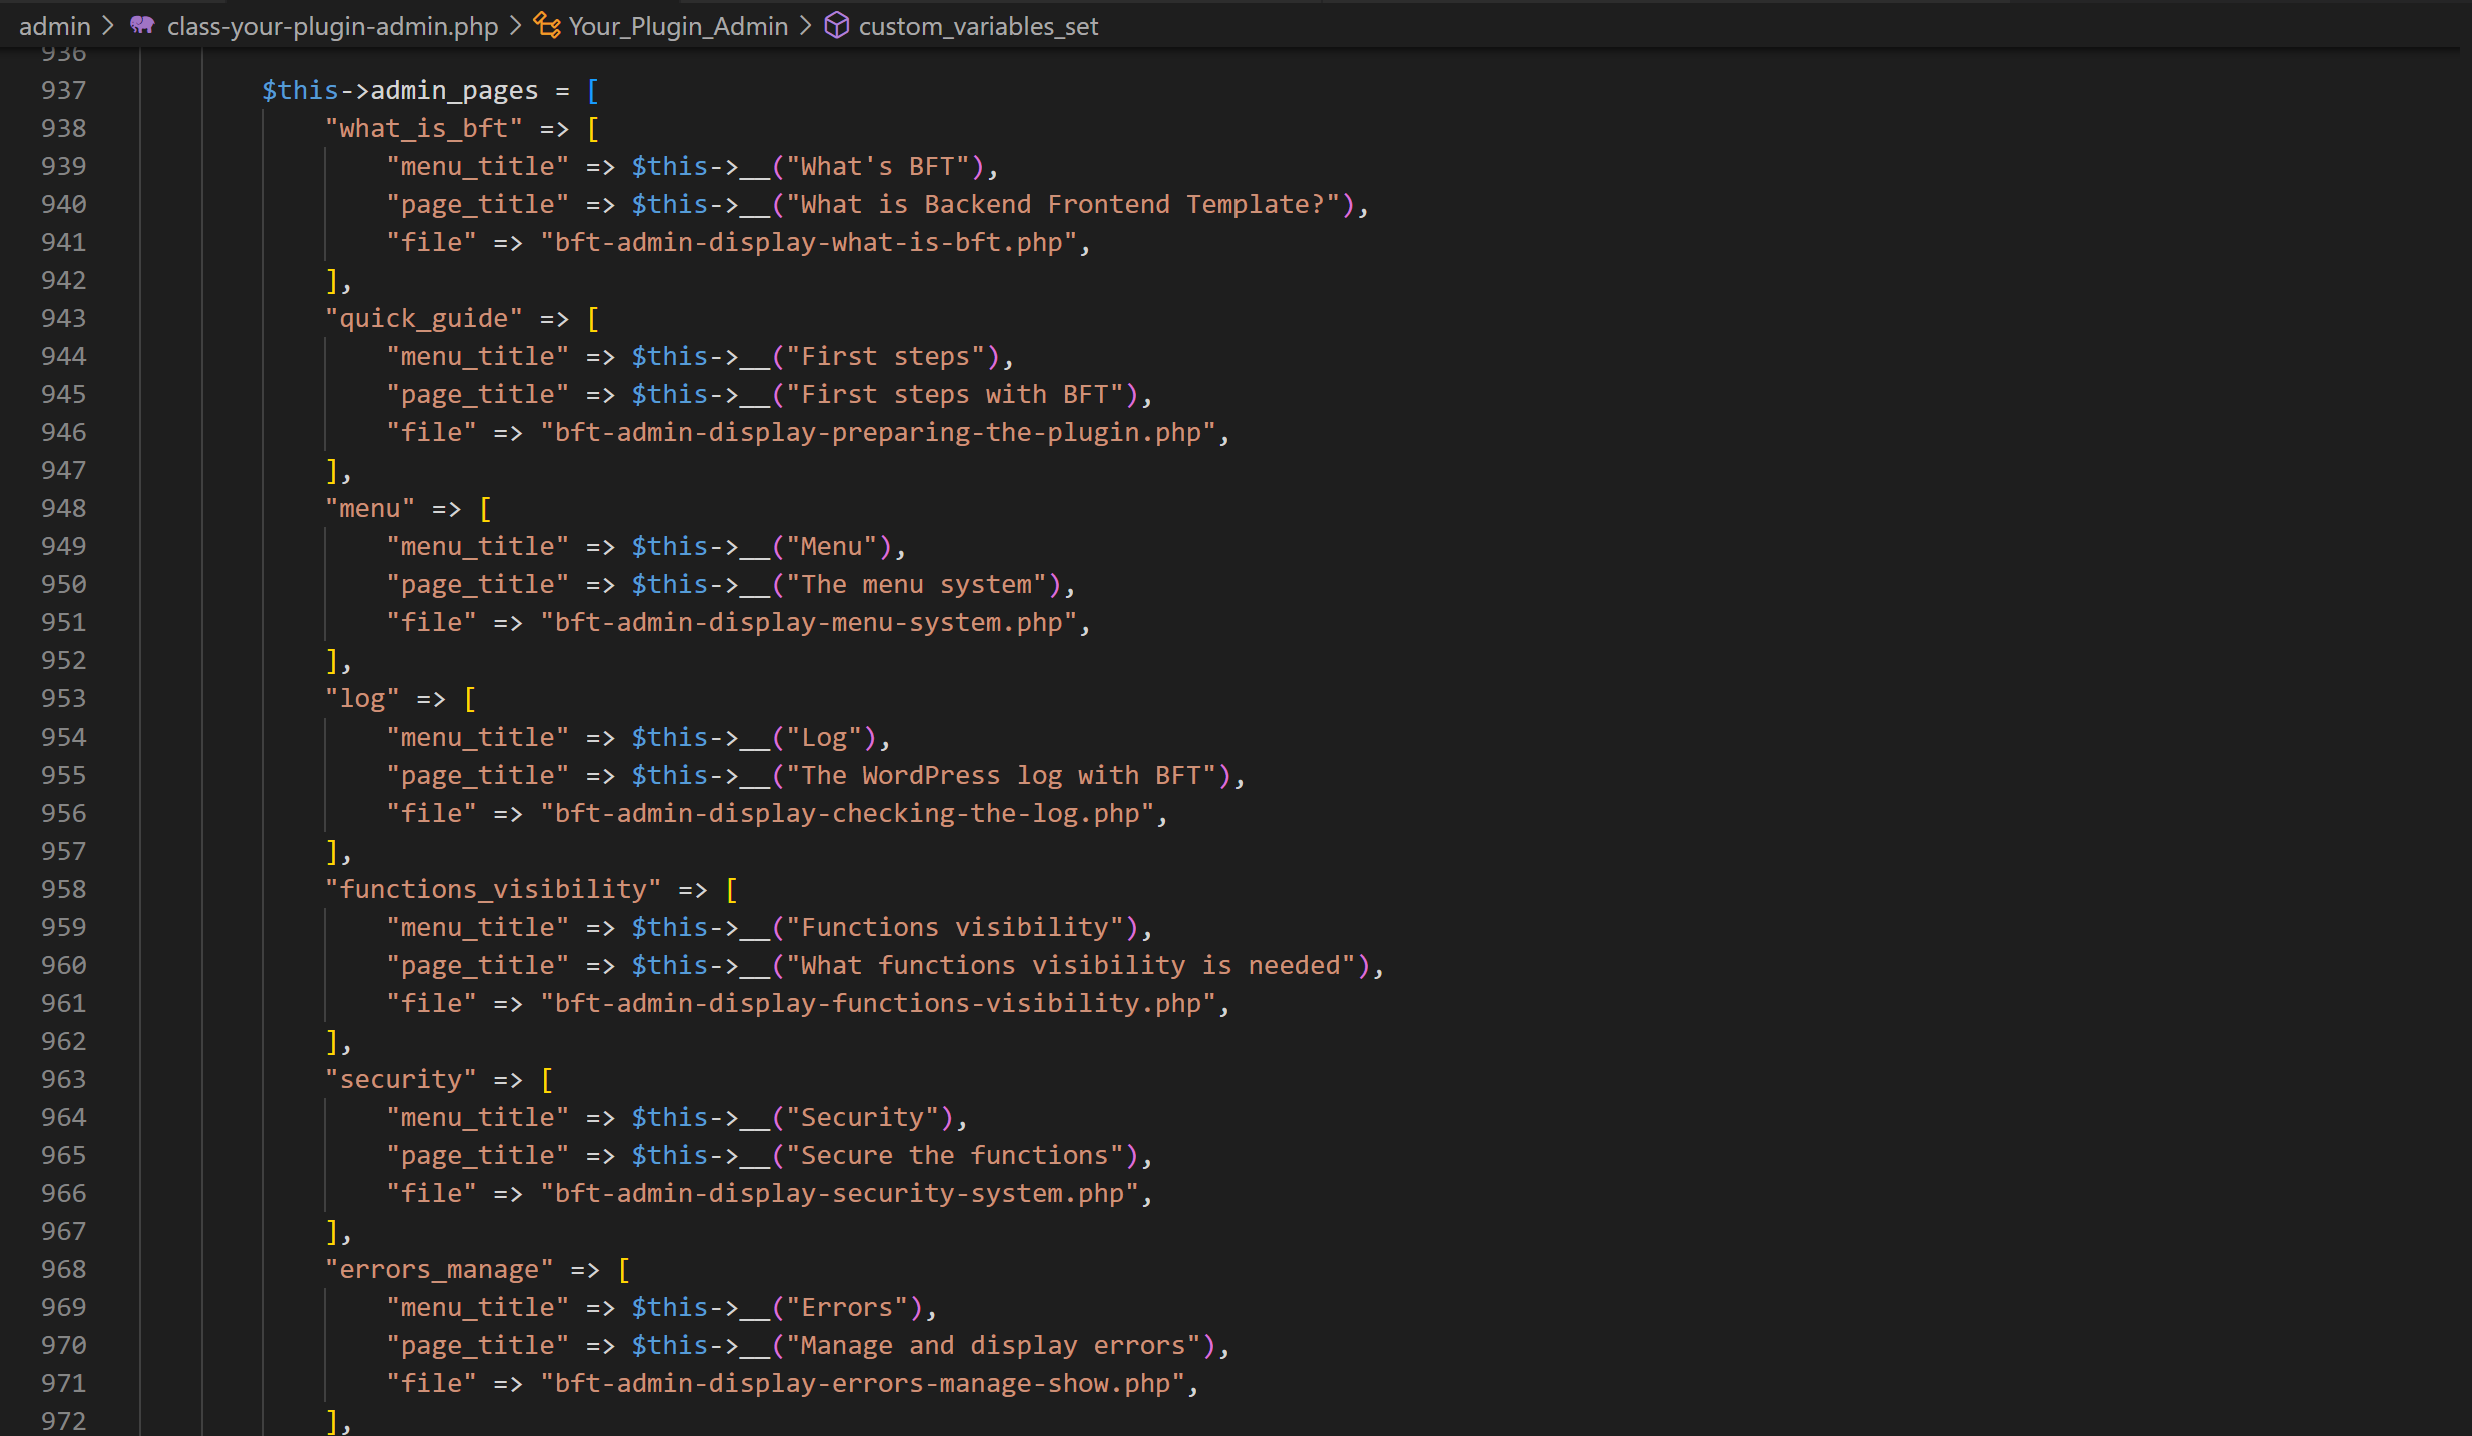Expand the chevron after Your_Plugin_Admin breadcrumb
Screen dimensions: 2472x1436
pyautogui.click(x=805, y=25)
